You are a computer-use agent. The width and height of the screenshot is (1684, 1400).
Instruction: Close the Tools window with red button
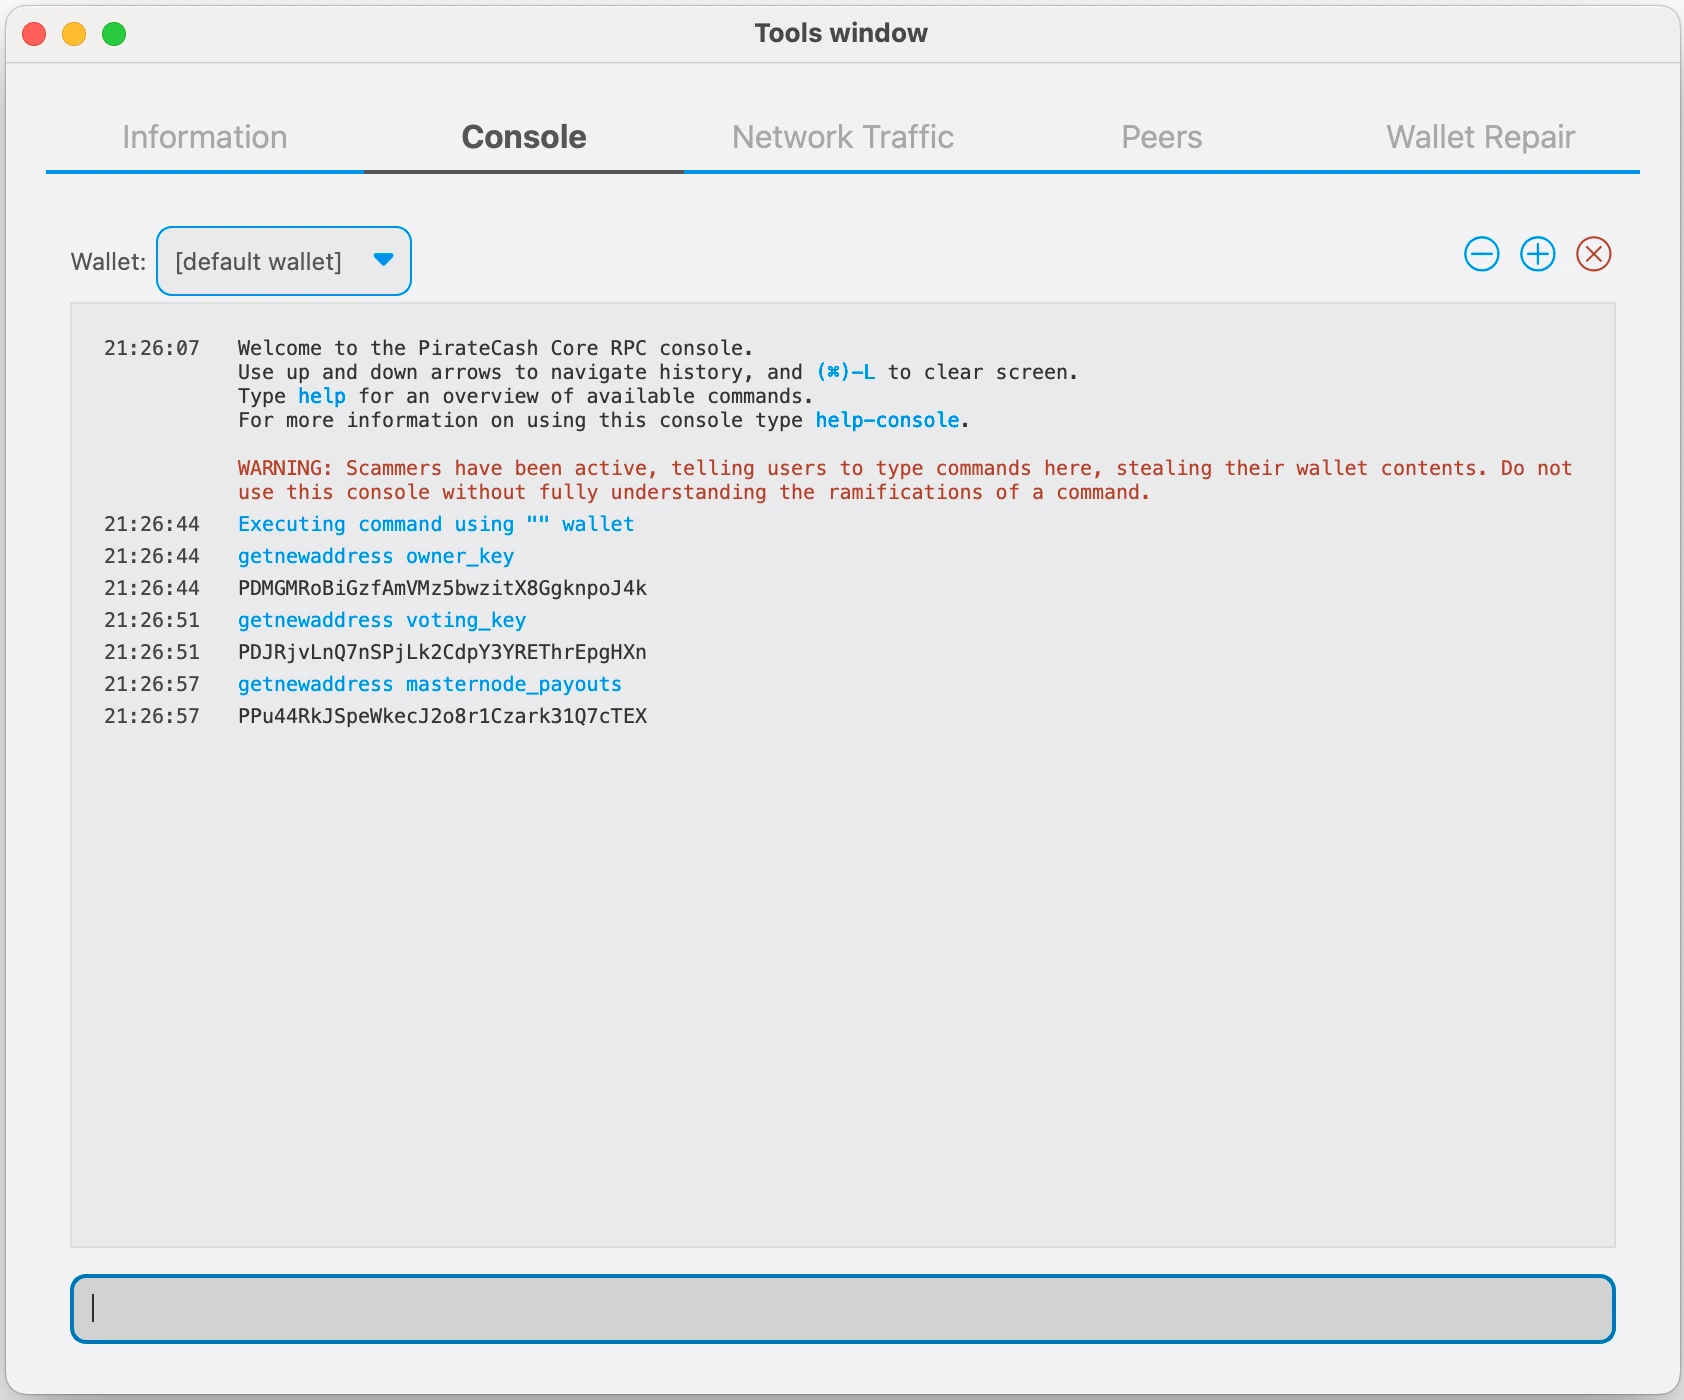34,34
